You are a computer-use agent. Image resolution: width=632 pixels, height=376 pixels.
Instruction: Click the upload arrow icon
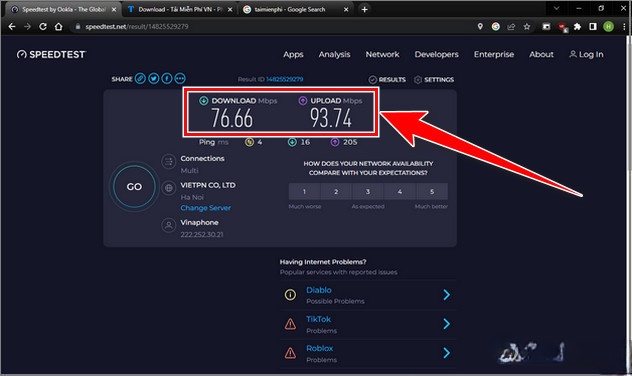303,101
